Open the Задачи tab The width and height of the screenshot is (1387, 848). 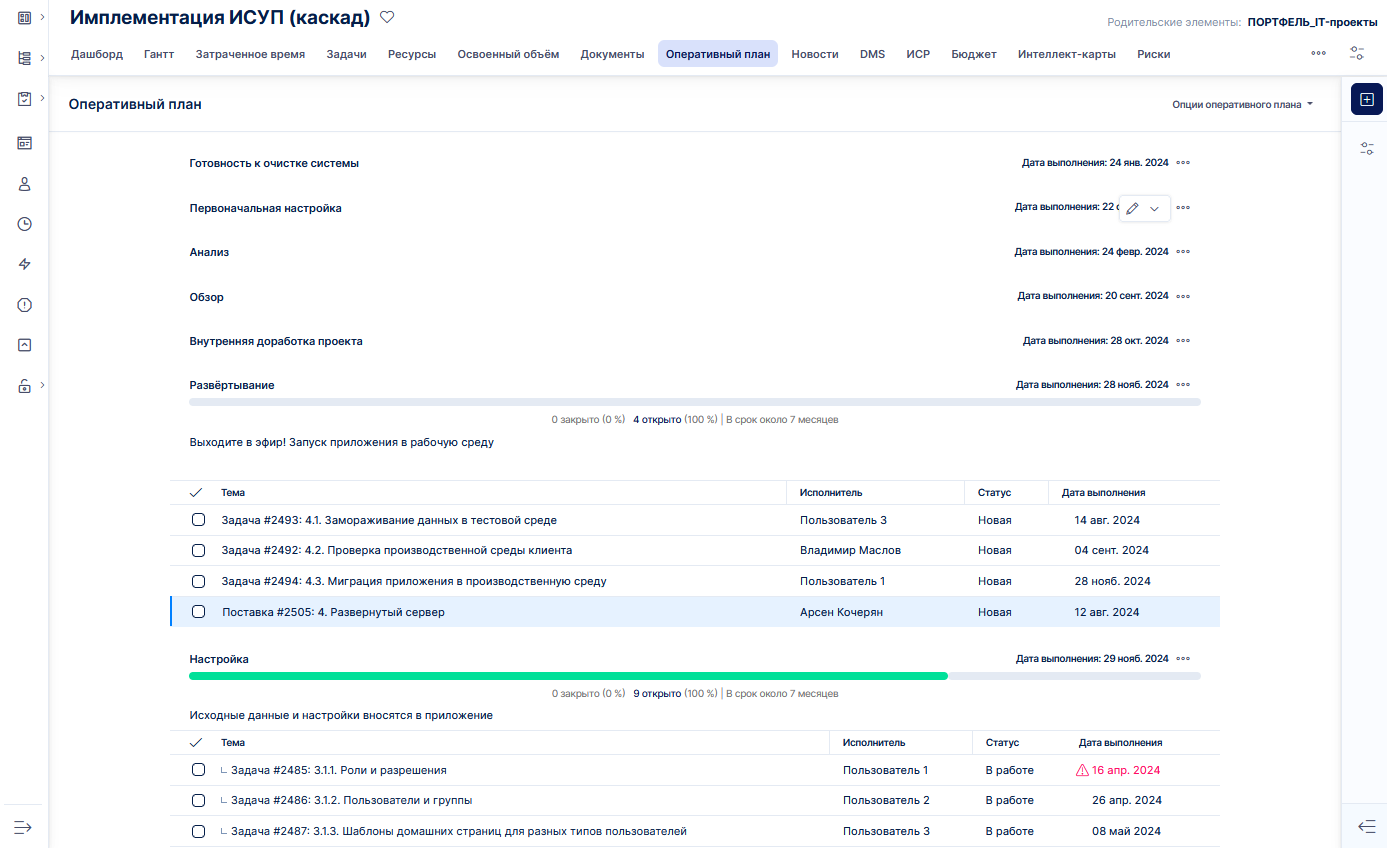(346, 54)
